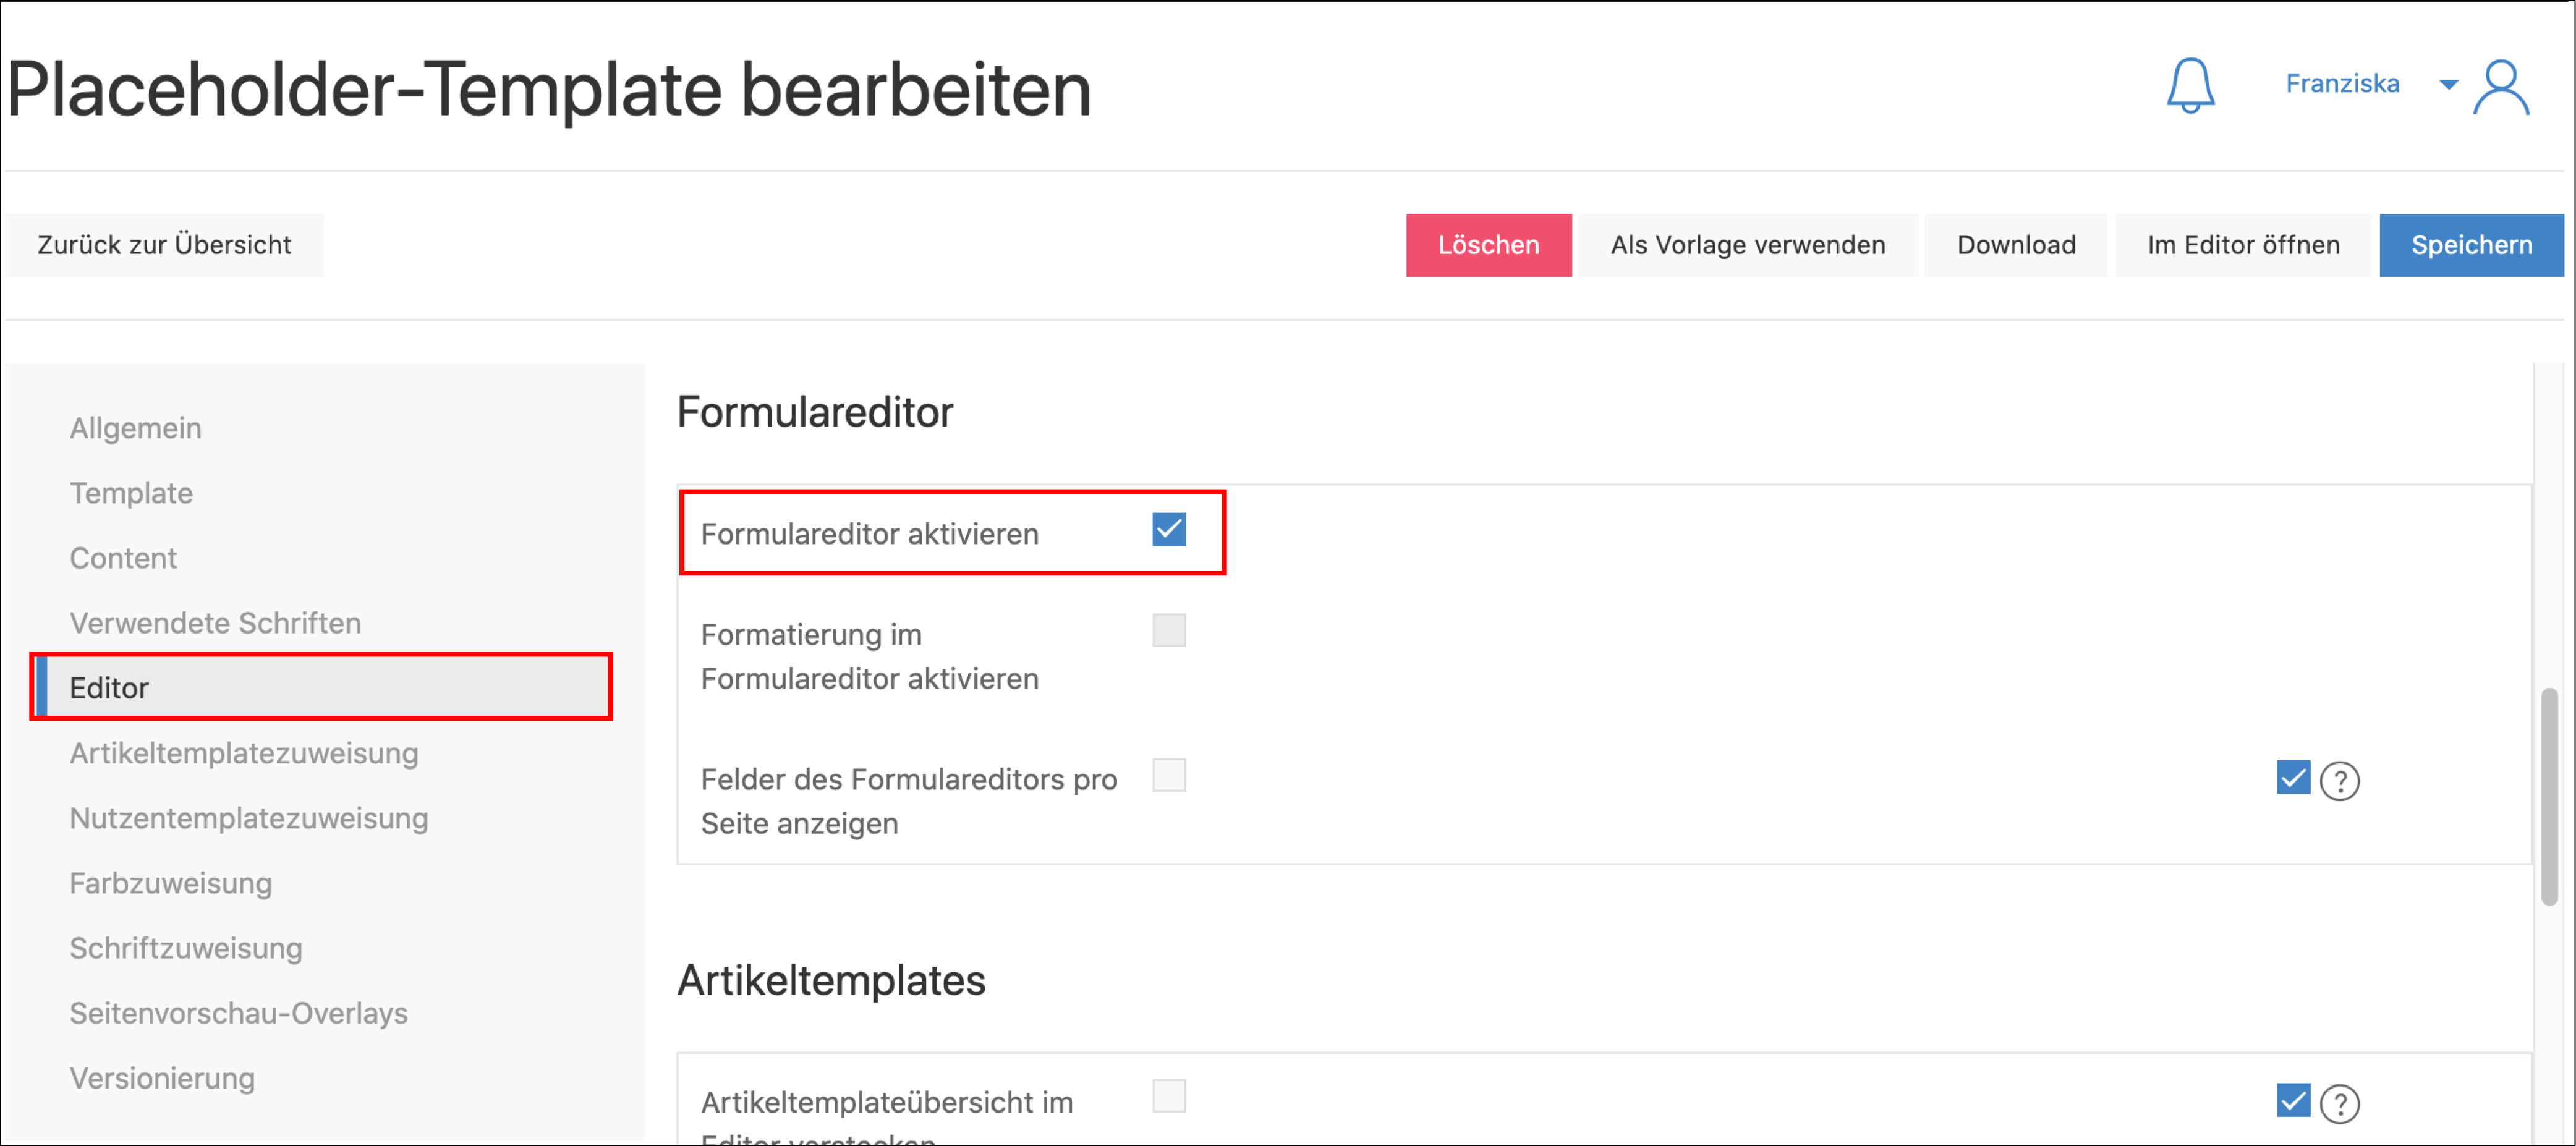The image size is (2576, 1146).
Task: Go back via Zurück zur Übersicht
Action: (164, 245)
